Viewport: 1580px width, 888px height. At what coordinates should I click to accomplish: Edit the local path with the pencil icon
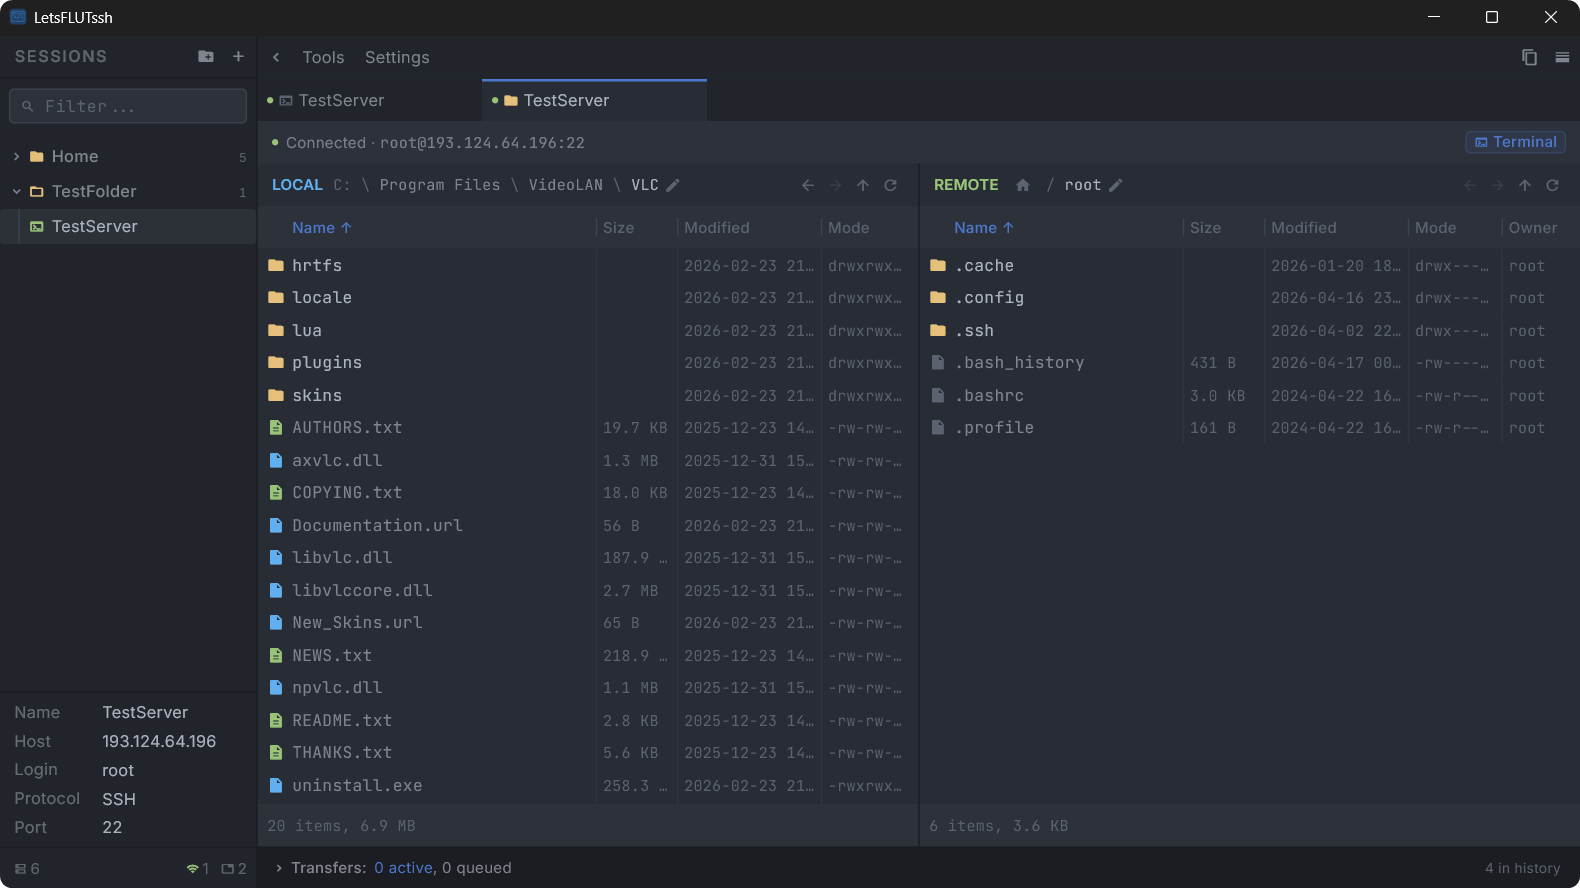tap(673, 185)
